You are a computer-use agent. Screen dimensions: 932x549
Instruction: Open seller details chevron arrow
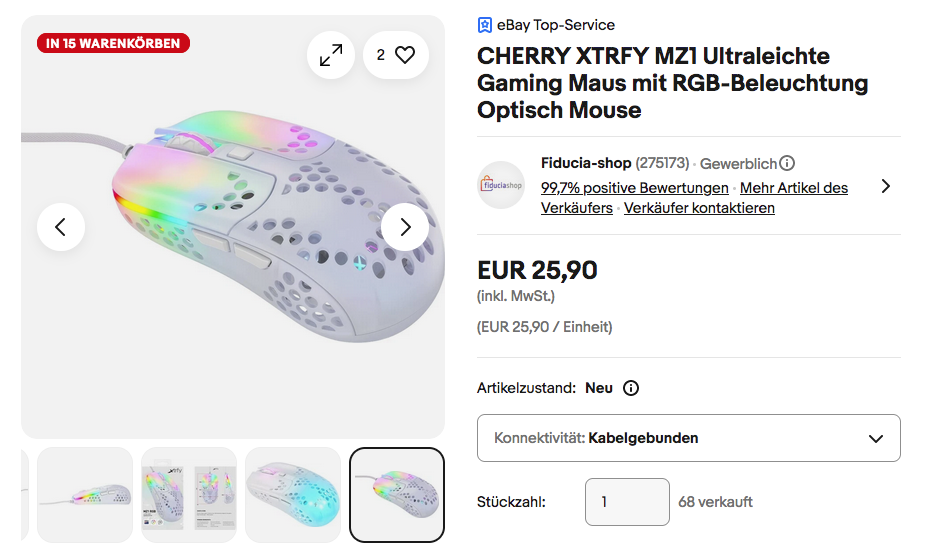click(x=885, y=186)
